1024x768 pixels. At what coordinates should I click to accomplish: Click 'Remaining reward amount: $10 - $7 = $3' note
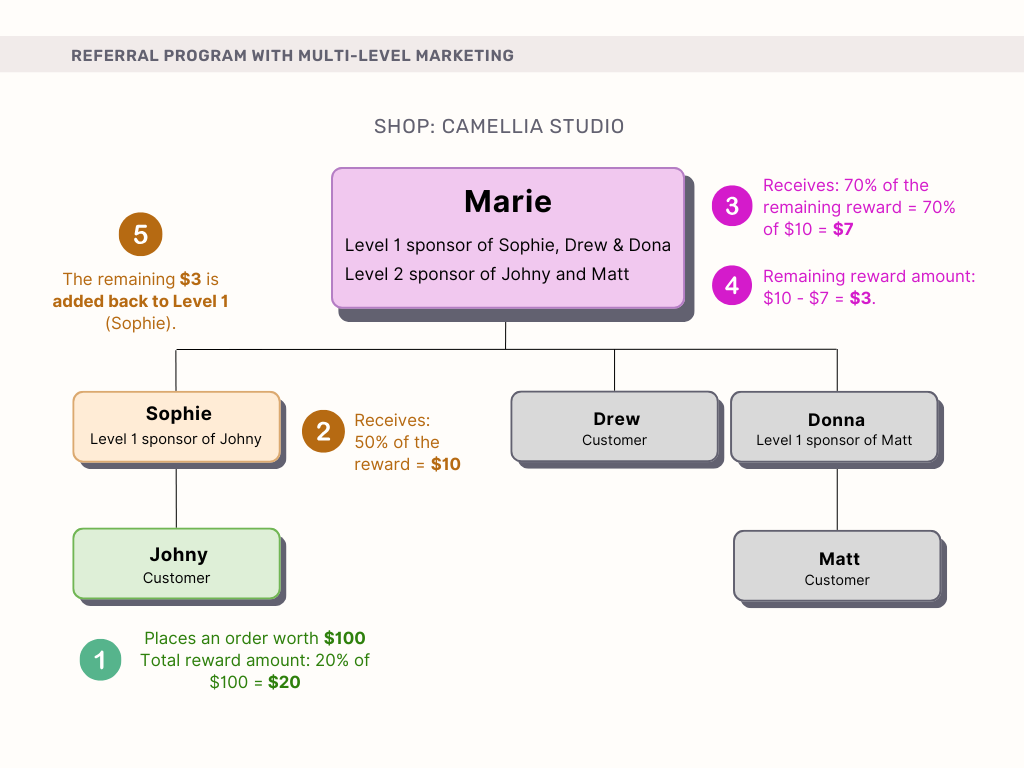869,287
